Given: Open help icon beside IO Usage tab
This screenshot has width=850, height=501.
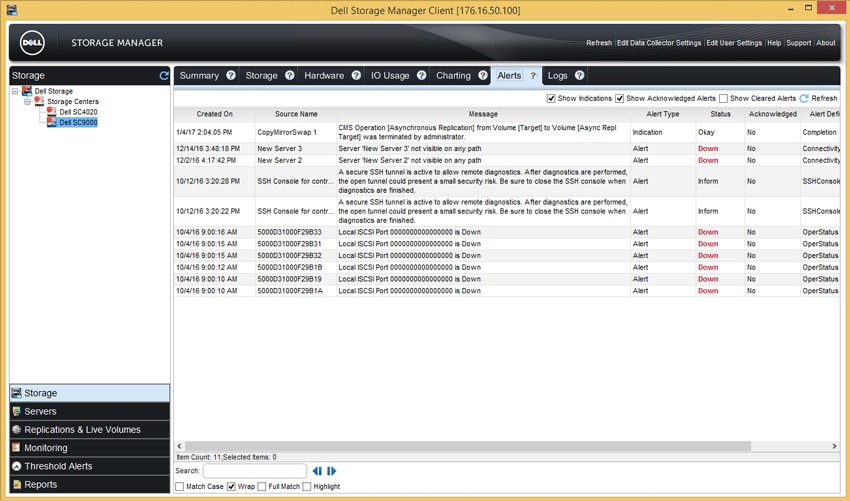Looking at the screenshot, I should 422,75.
